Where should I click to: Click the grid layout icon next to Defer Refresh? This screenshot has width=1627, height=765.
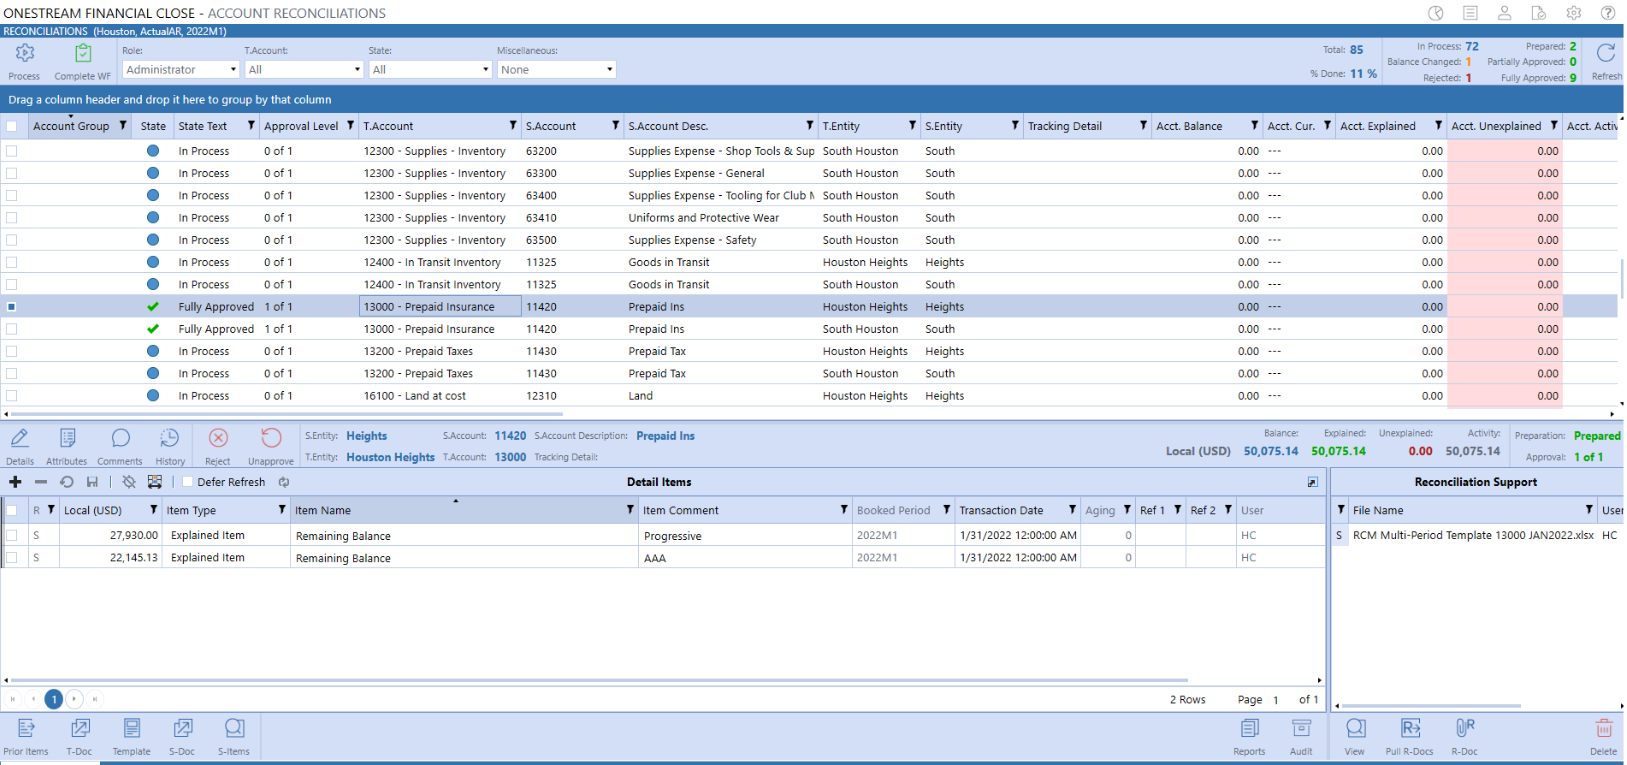pos(155,482)
